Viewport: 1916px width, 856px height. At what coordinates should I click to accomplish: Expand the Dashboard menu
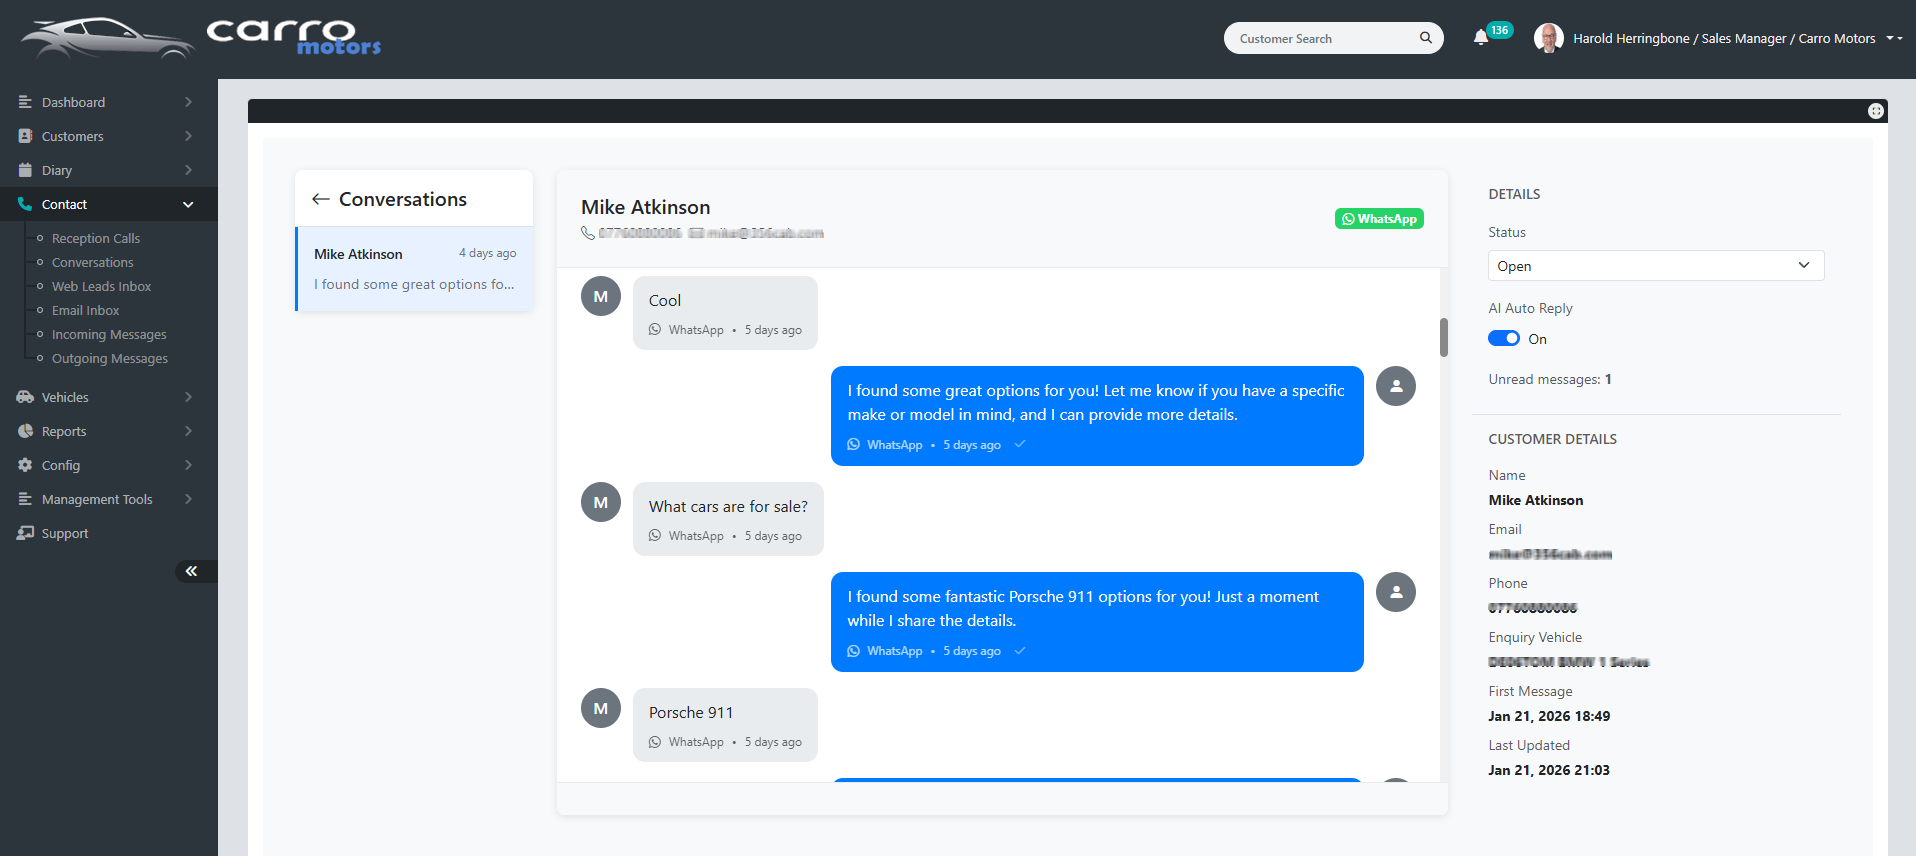(105, 102)
